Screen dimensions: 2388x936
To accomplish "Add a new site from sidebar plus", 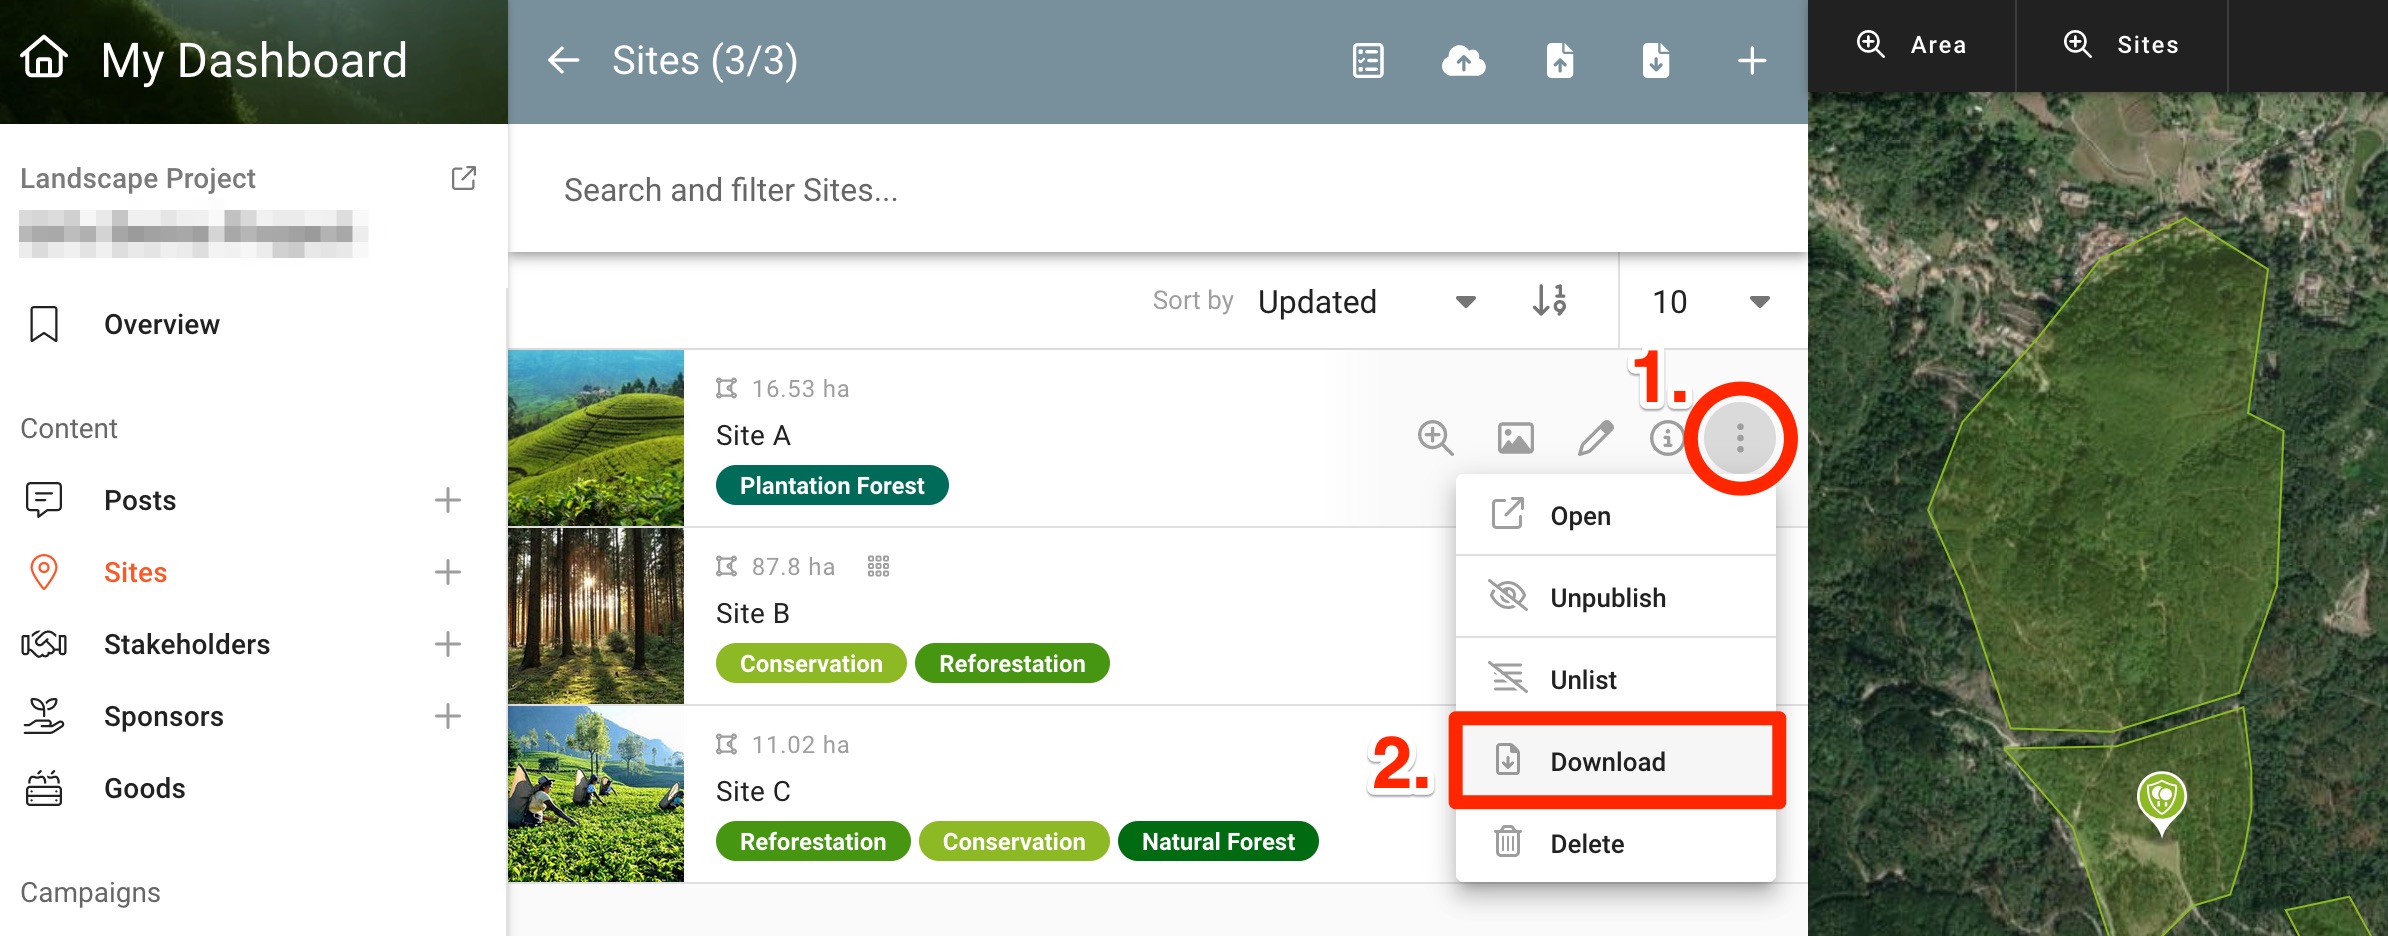I will (448, 572).
